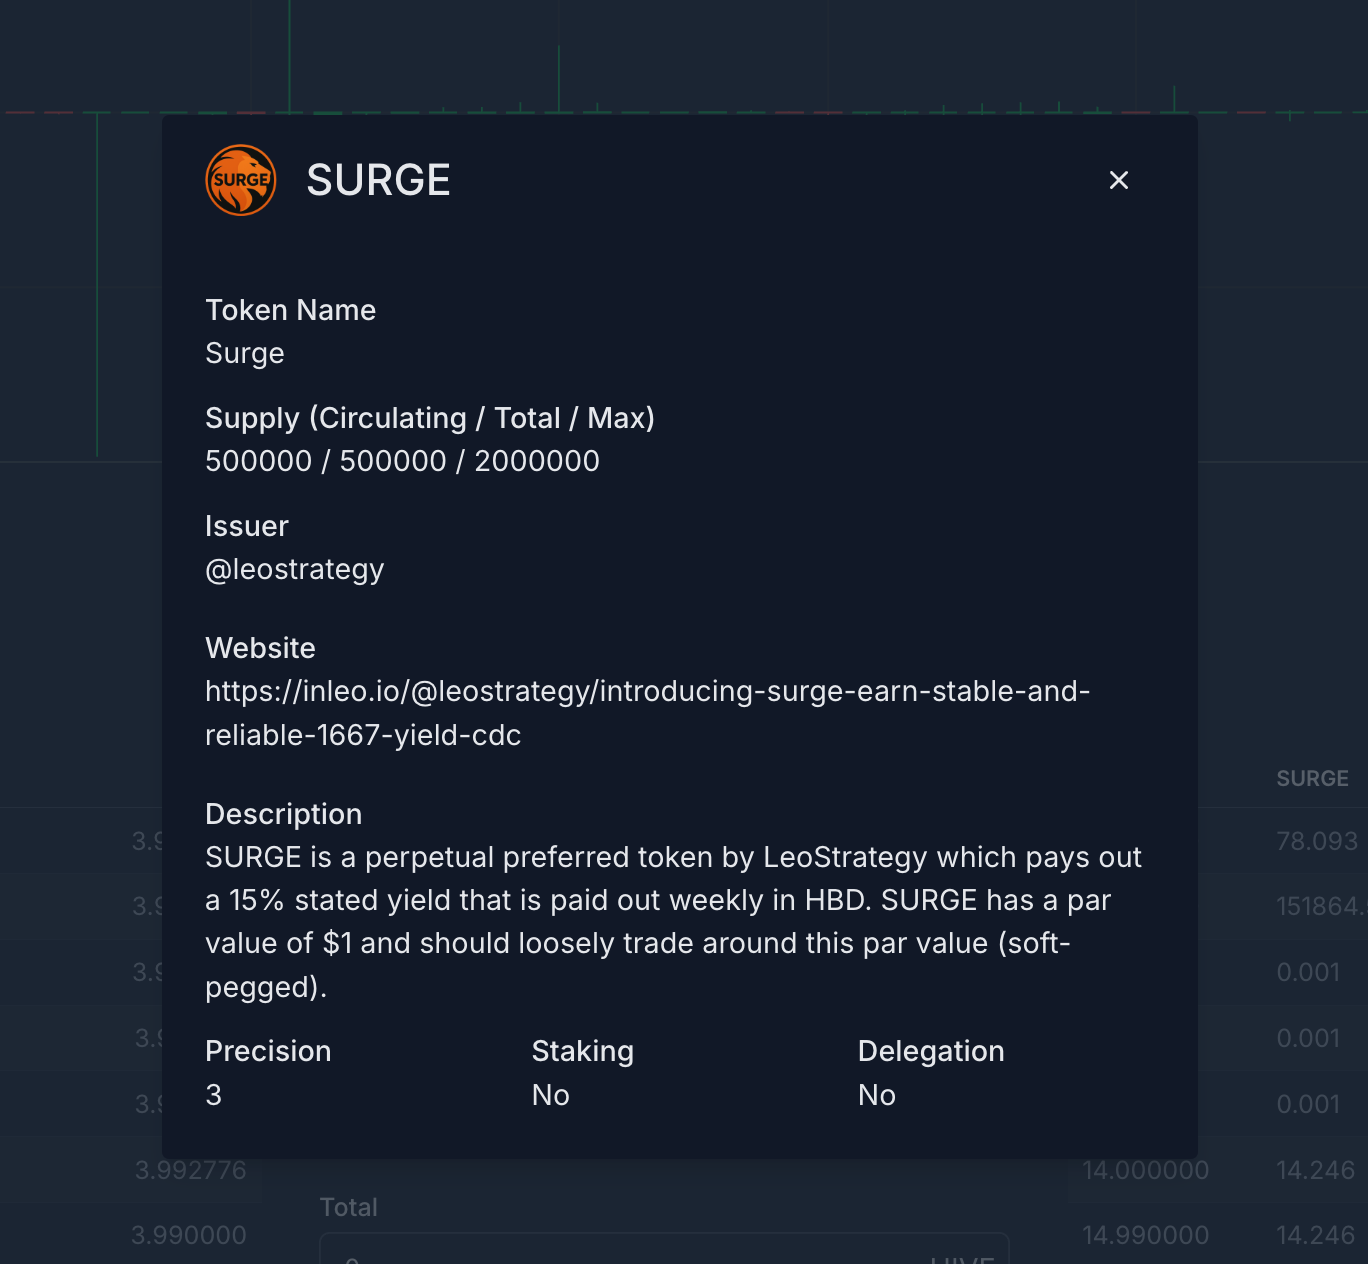Screen dimensions: 1368x1264
Task: Click the Total label above the input
Action: pos(348,1207)
